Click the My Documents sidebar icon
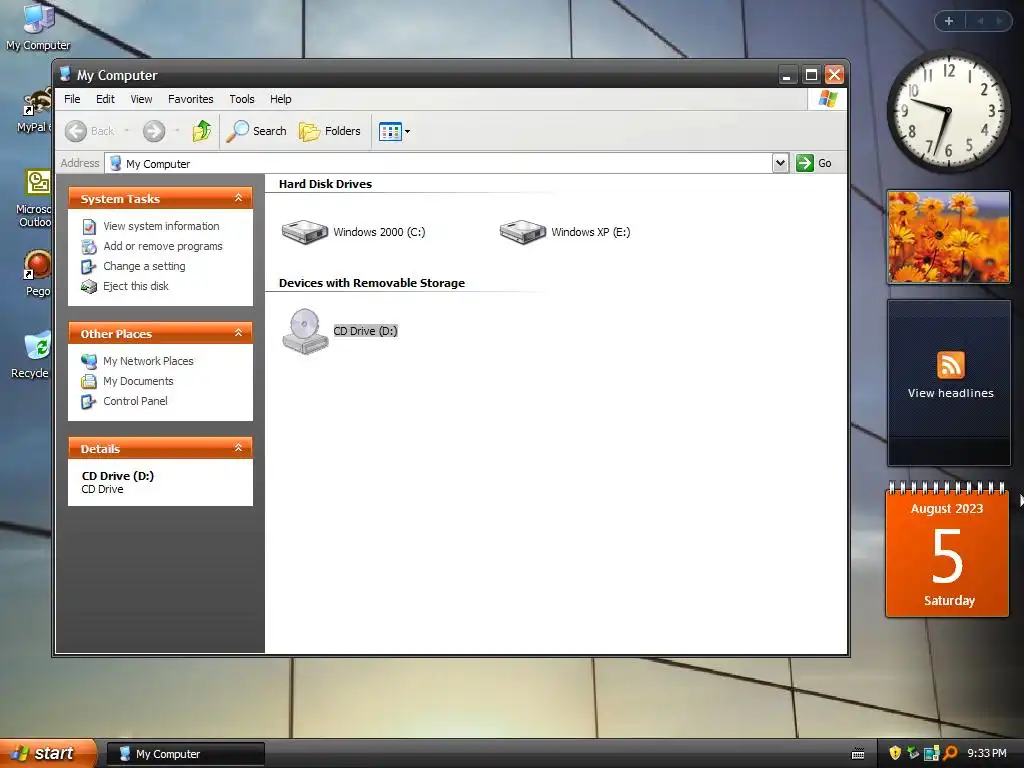1024x768 pixels. (89, 381)
